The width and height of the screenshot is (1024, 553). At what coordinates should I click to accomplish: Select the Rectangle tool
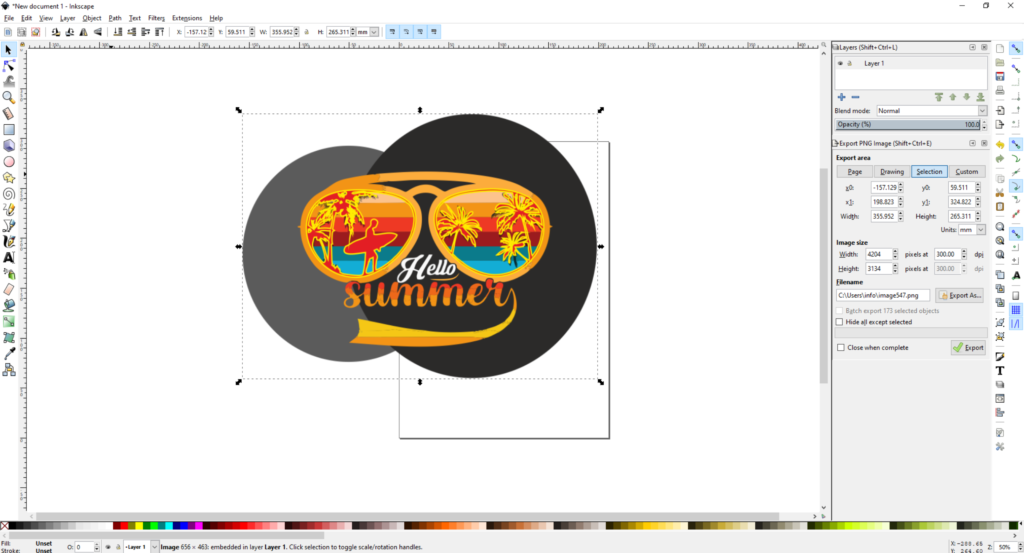pyautogui.click(x=9, y=129)
